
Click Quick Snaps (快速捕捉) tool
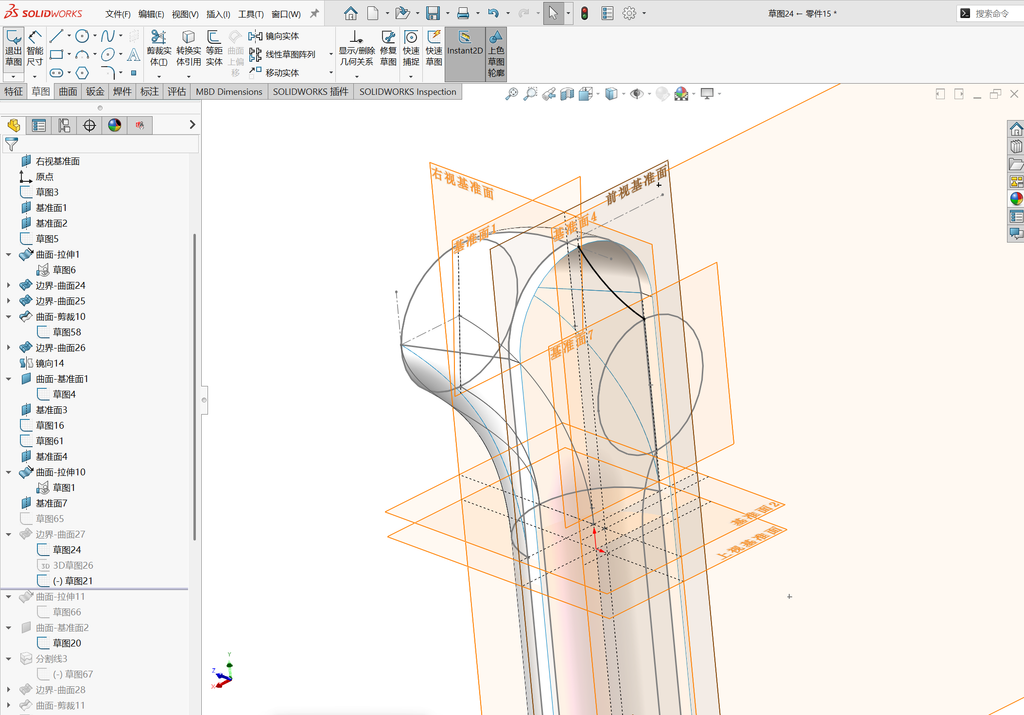(411, 49)
